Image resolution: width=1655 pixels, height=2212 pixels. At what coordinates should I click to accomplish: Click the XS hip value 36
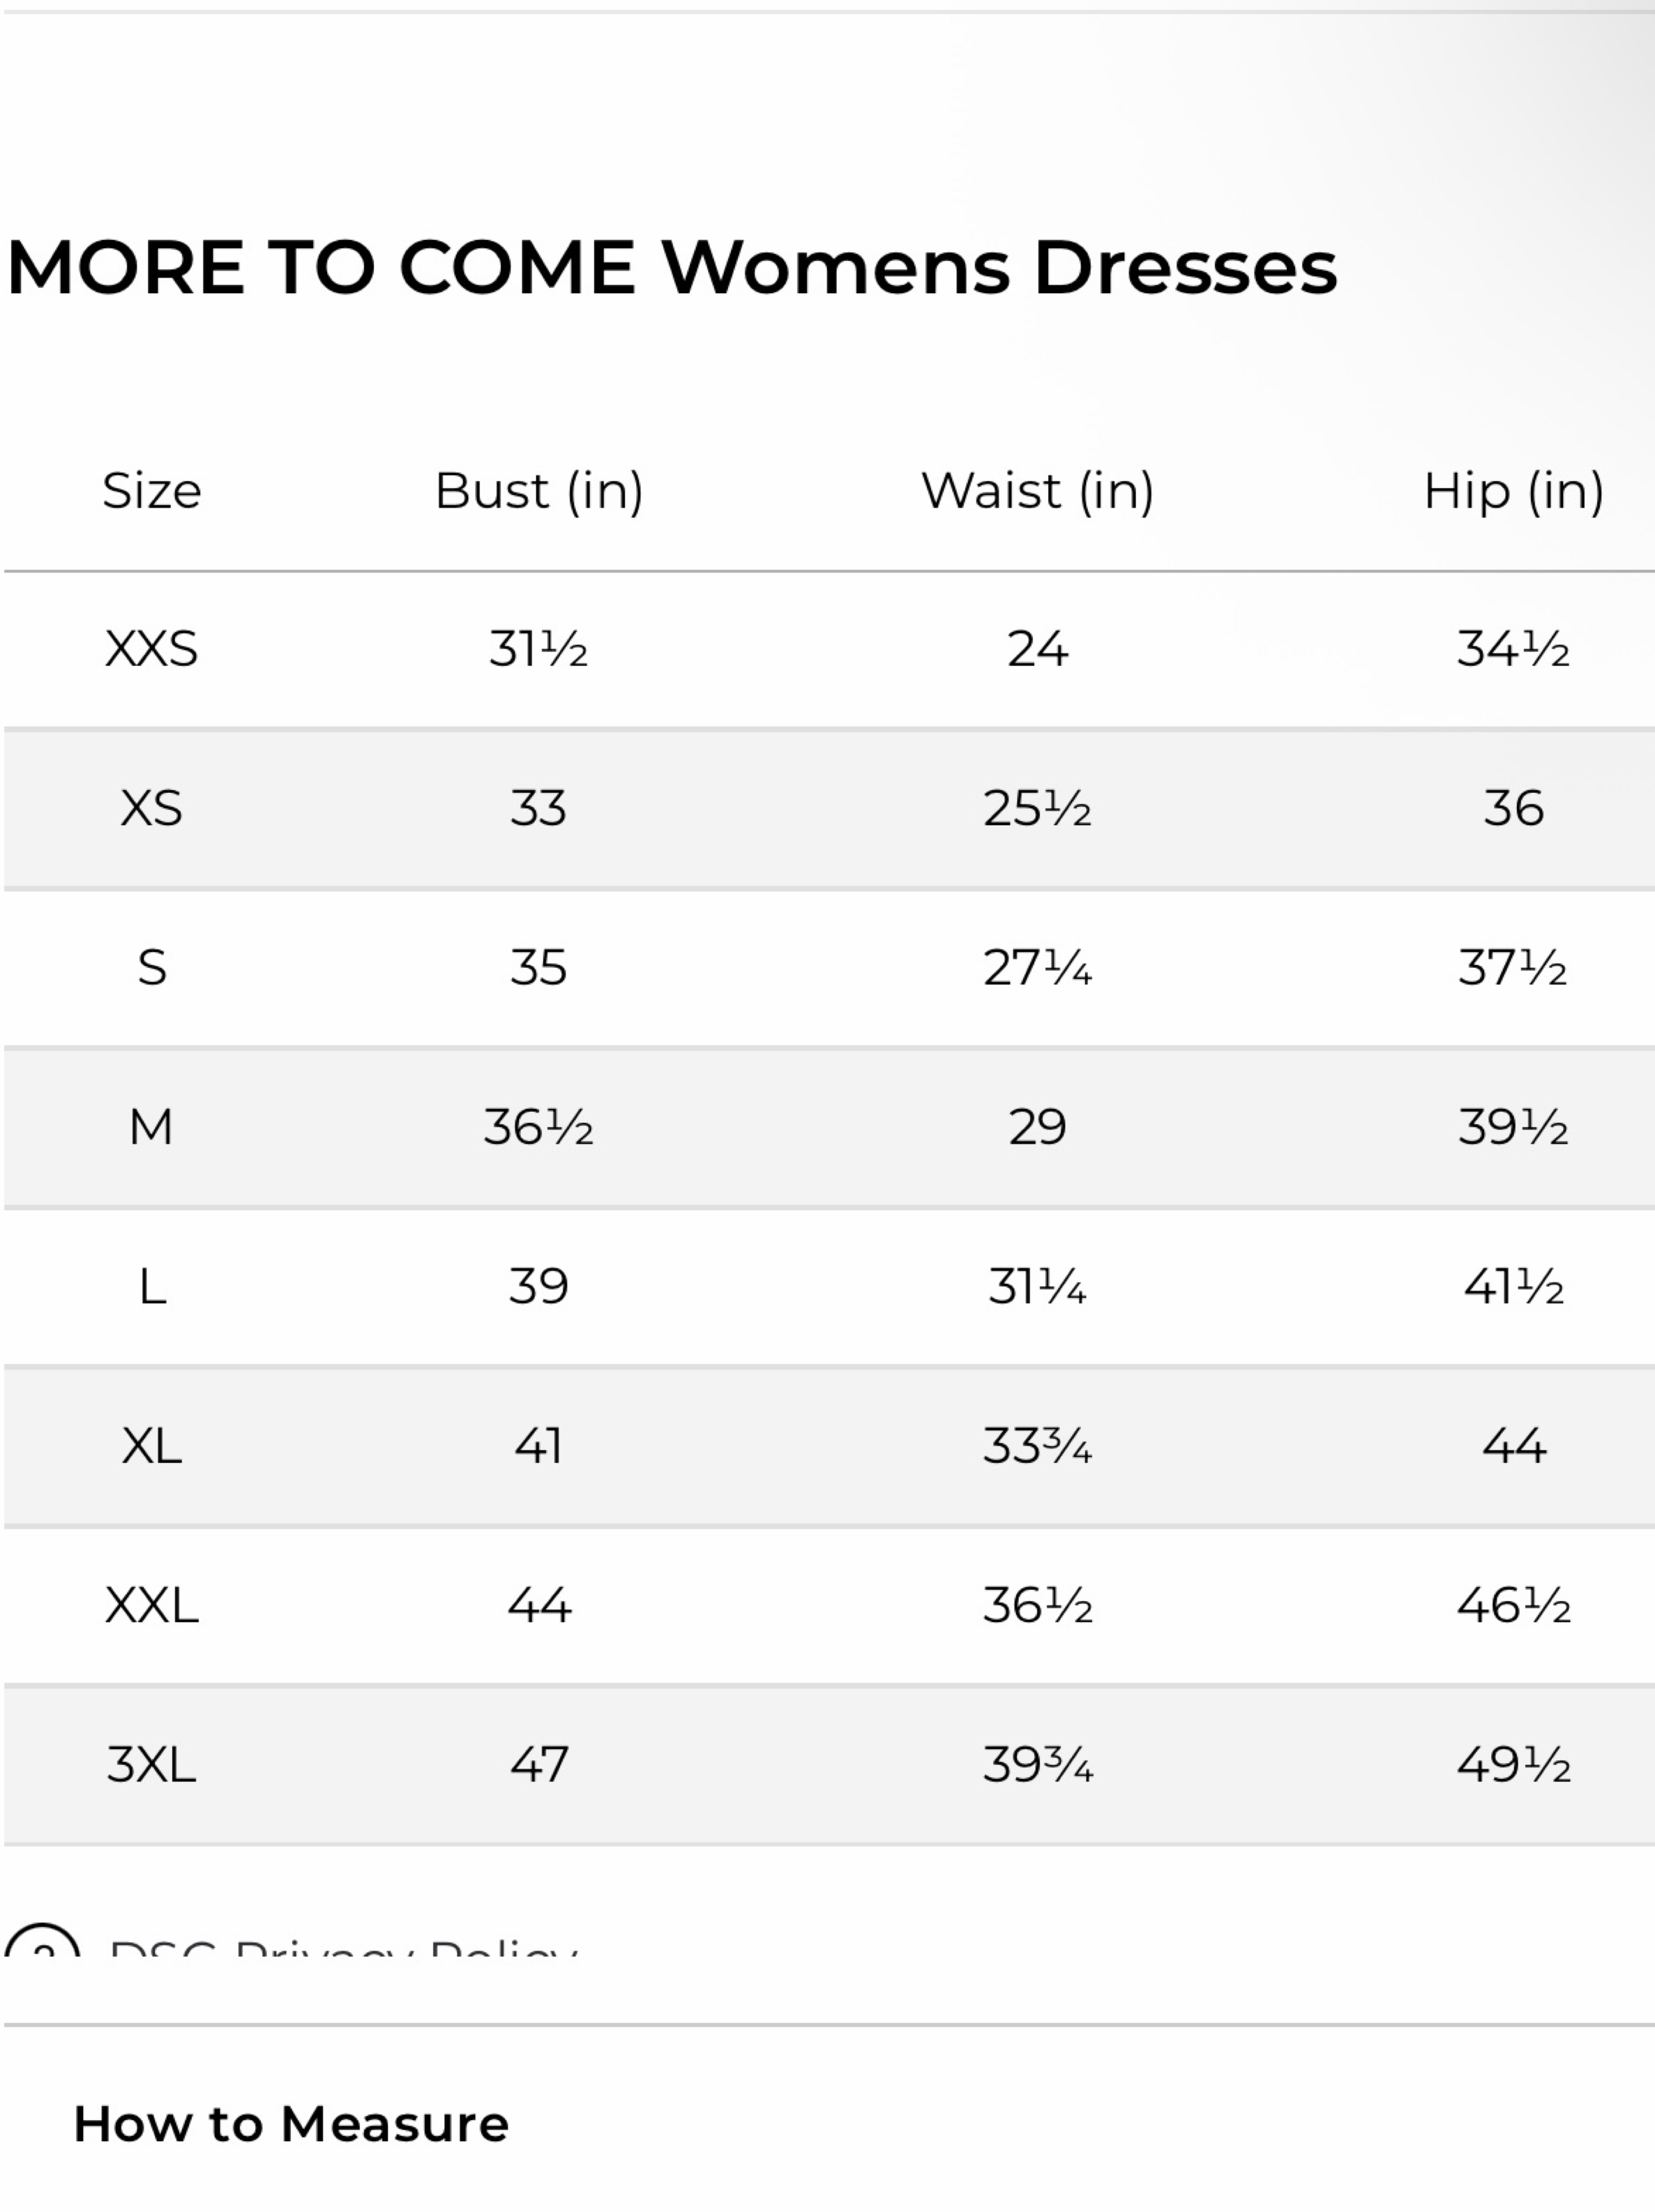click(x=1514, y=808)
